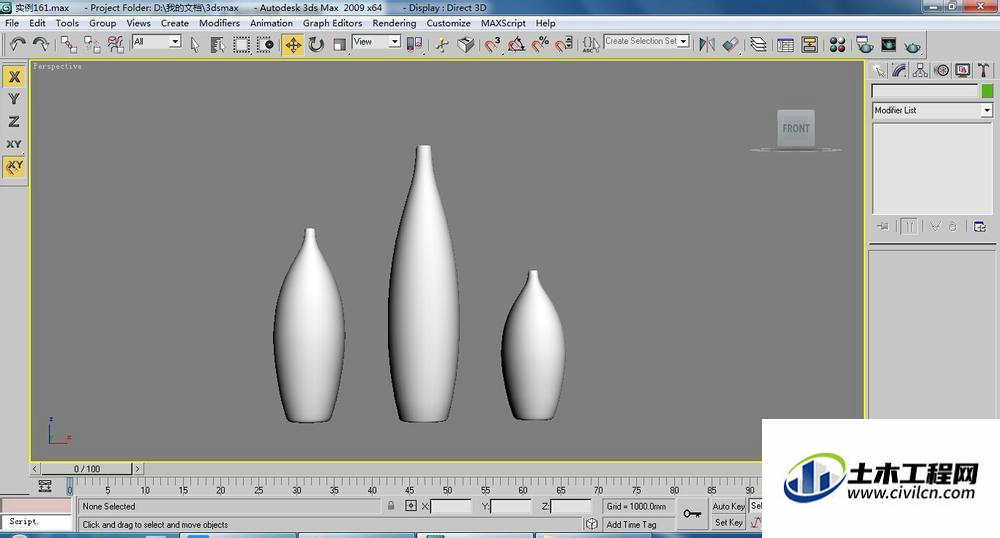
Task: Toggle the Angle Snap magnet
Action: 516,45
